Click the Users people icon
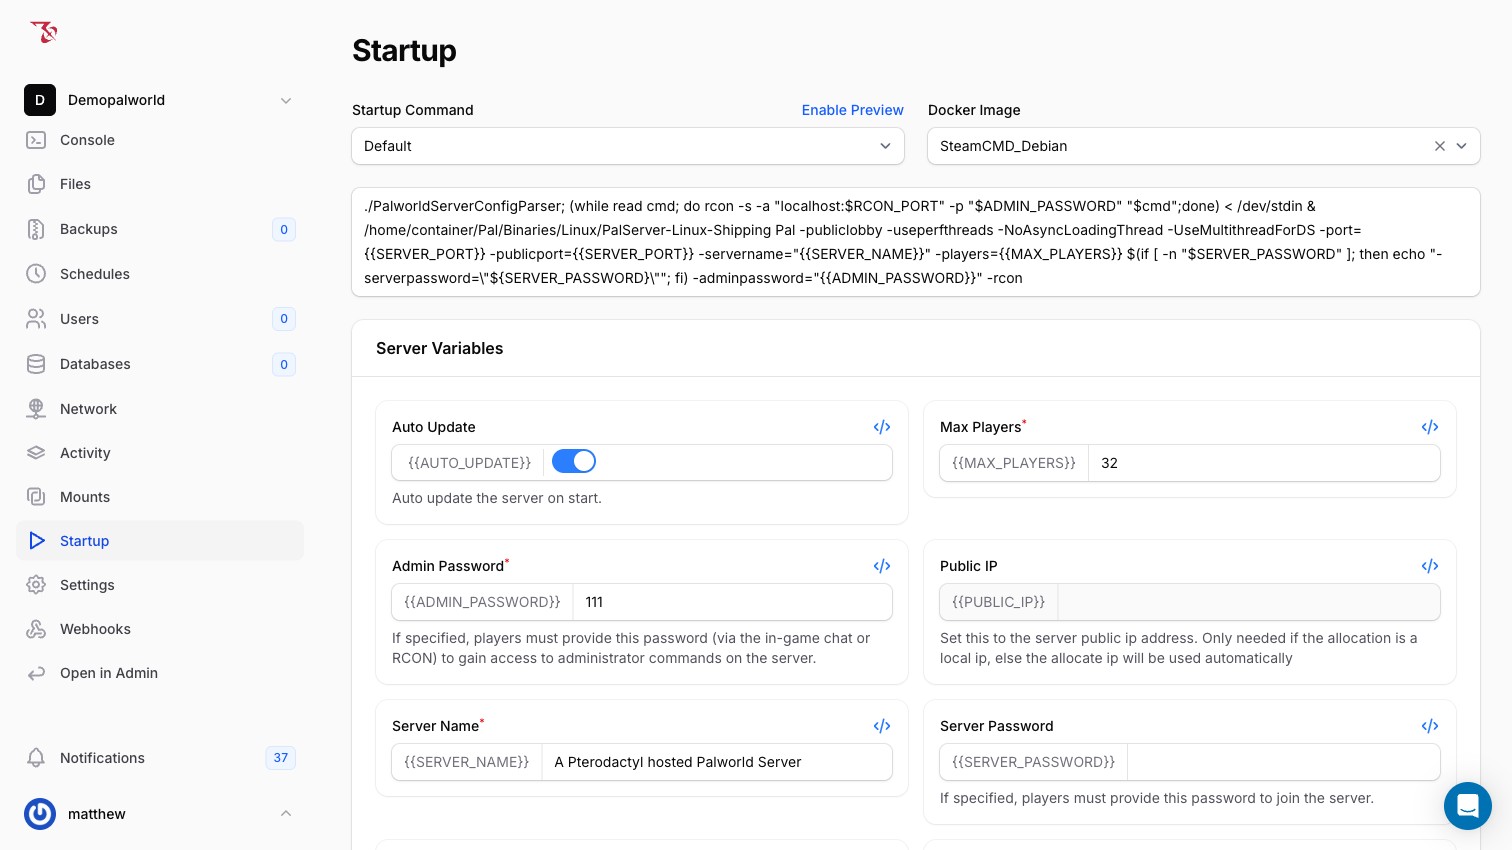The image size is (1512, 850). pyautogui.click(x=36, y=319)
